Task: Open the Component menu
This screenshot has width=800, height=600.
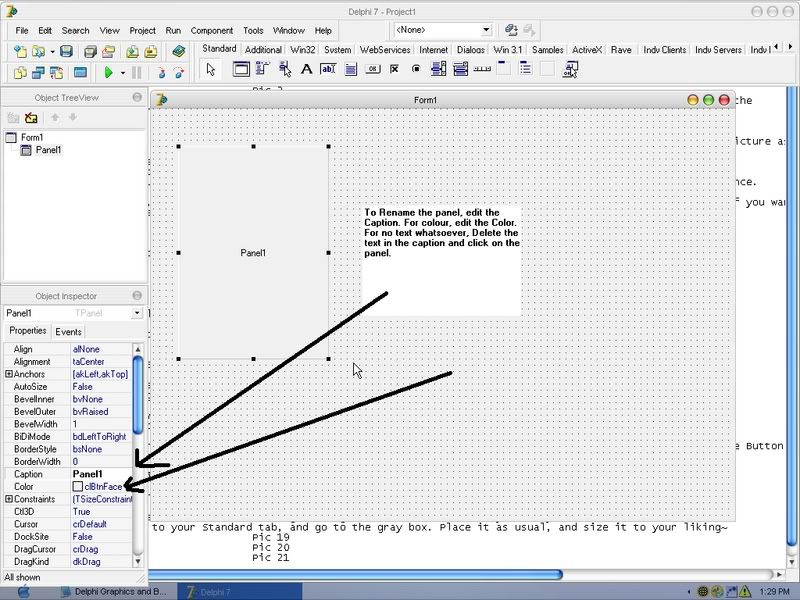Action: [x=211, y=31]
